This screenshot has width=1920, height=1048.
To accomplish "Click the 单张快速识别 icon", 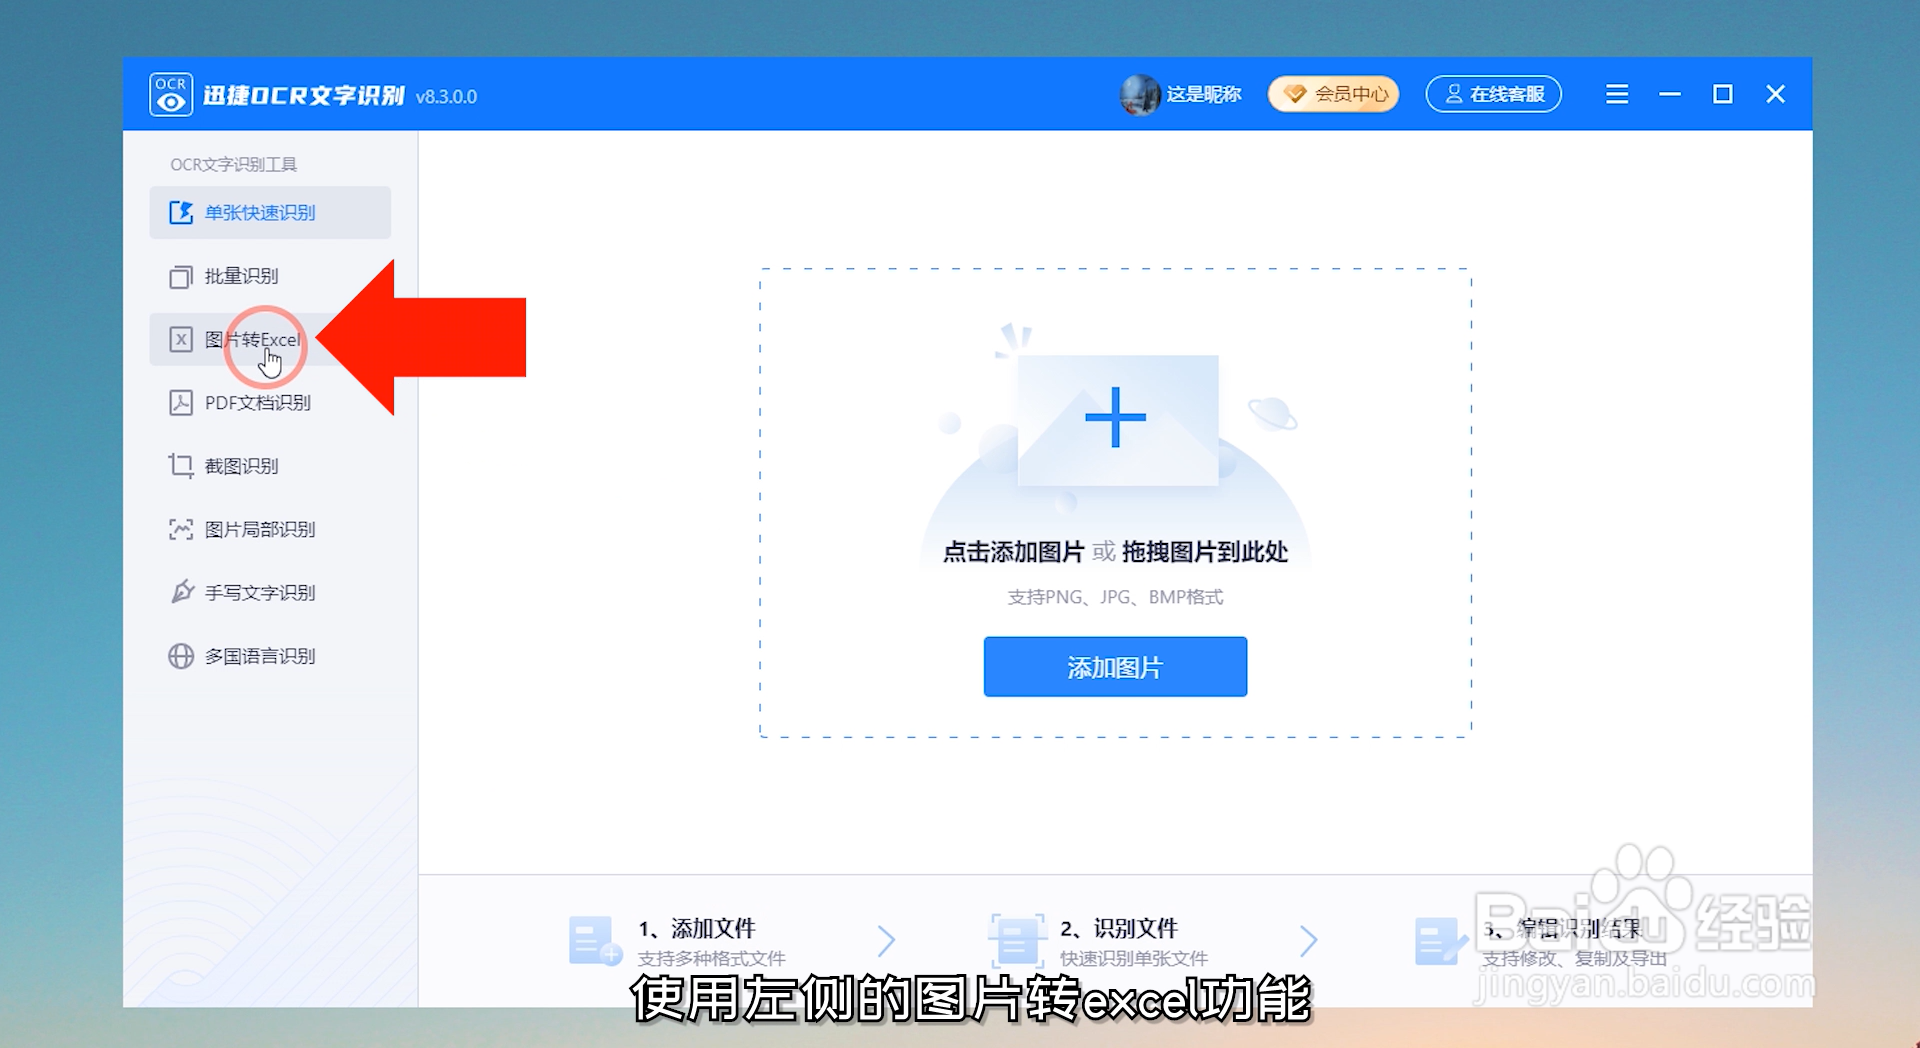I will [x=181, y=212].
